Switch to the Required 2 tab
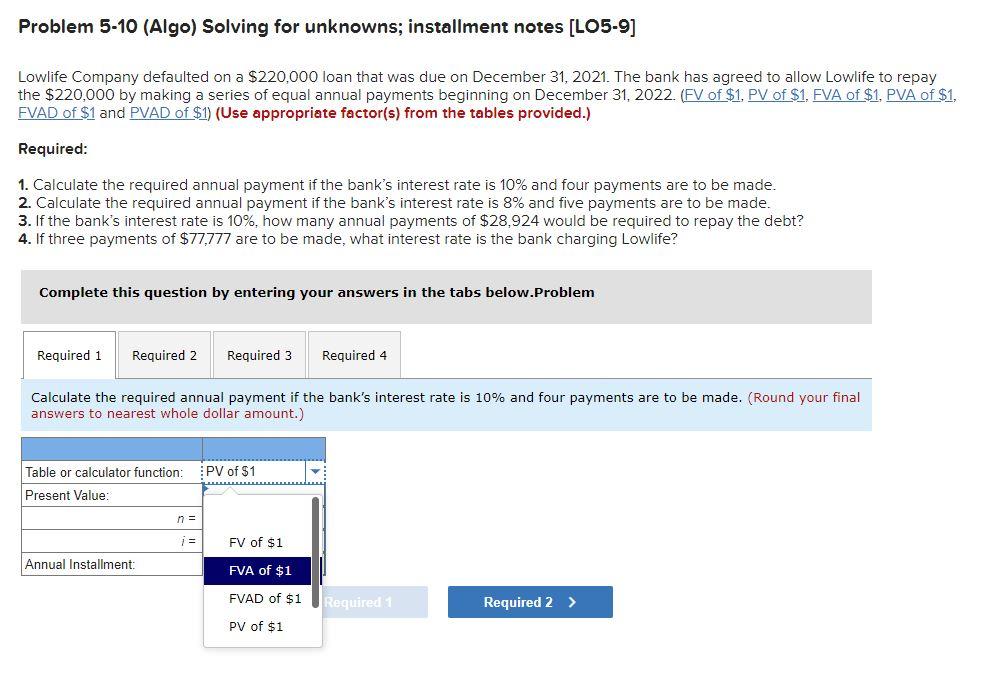Screen dimensions: 985x679 (x=165, y=355)
